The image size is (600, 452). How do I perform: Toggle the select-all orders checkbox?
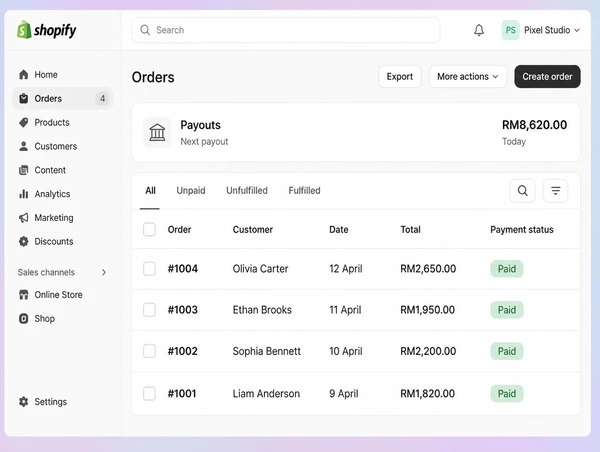[x=149, y=230]
